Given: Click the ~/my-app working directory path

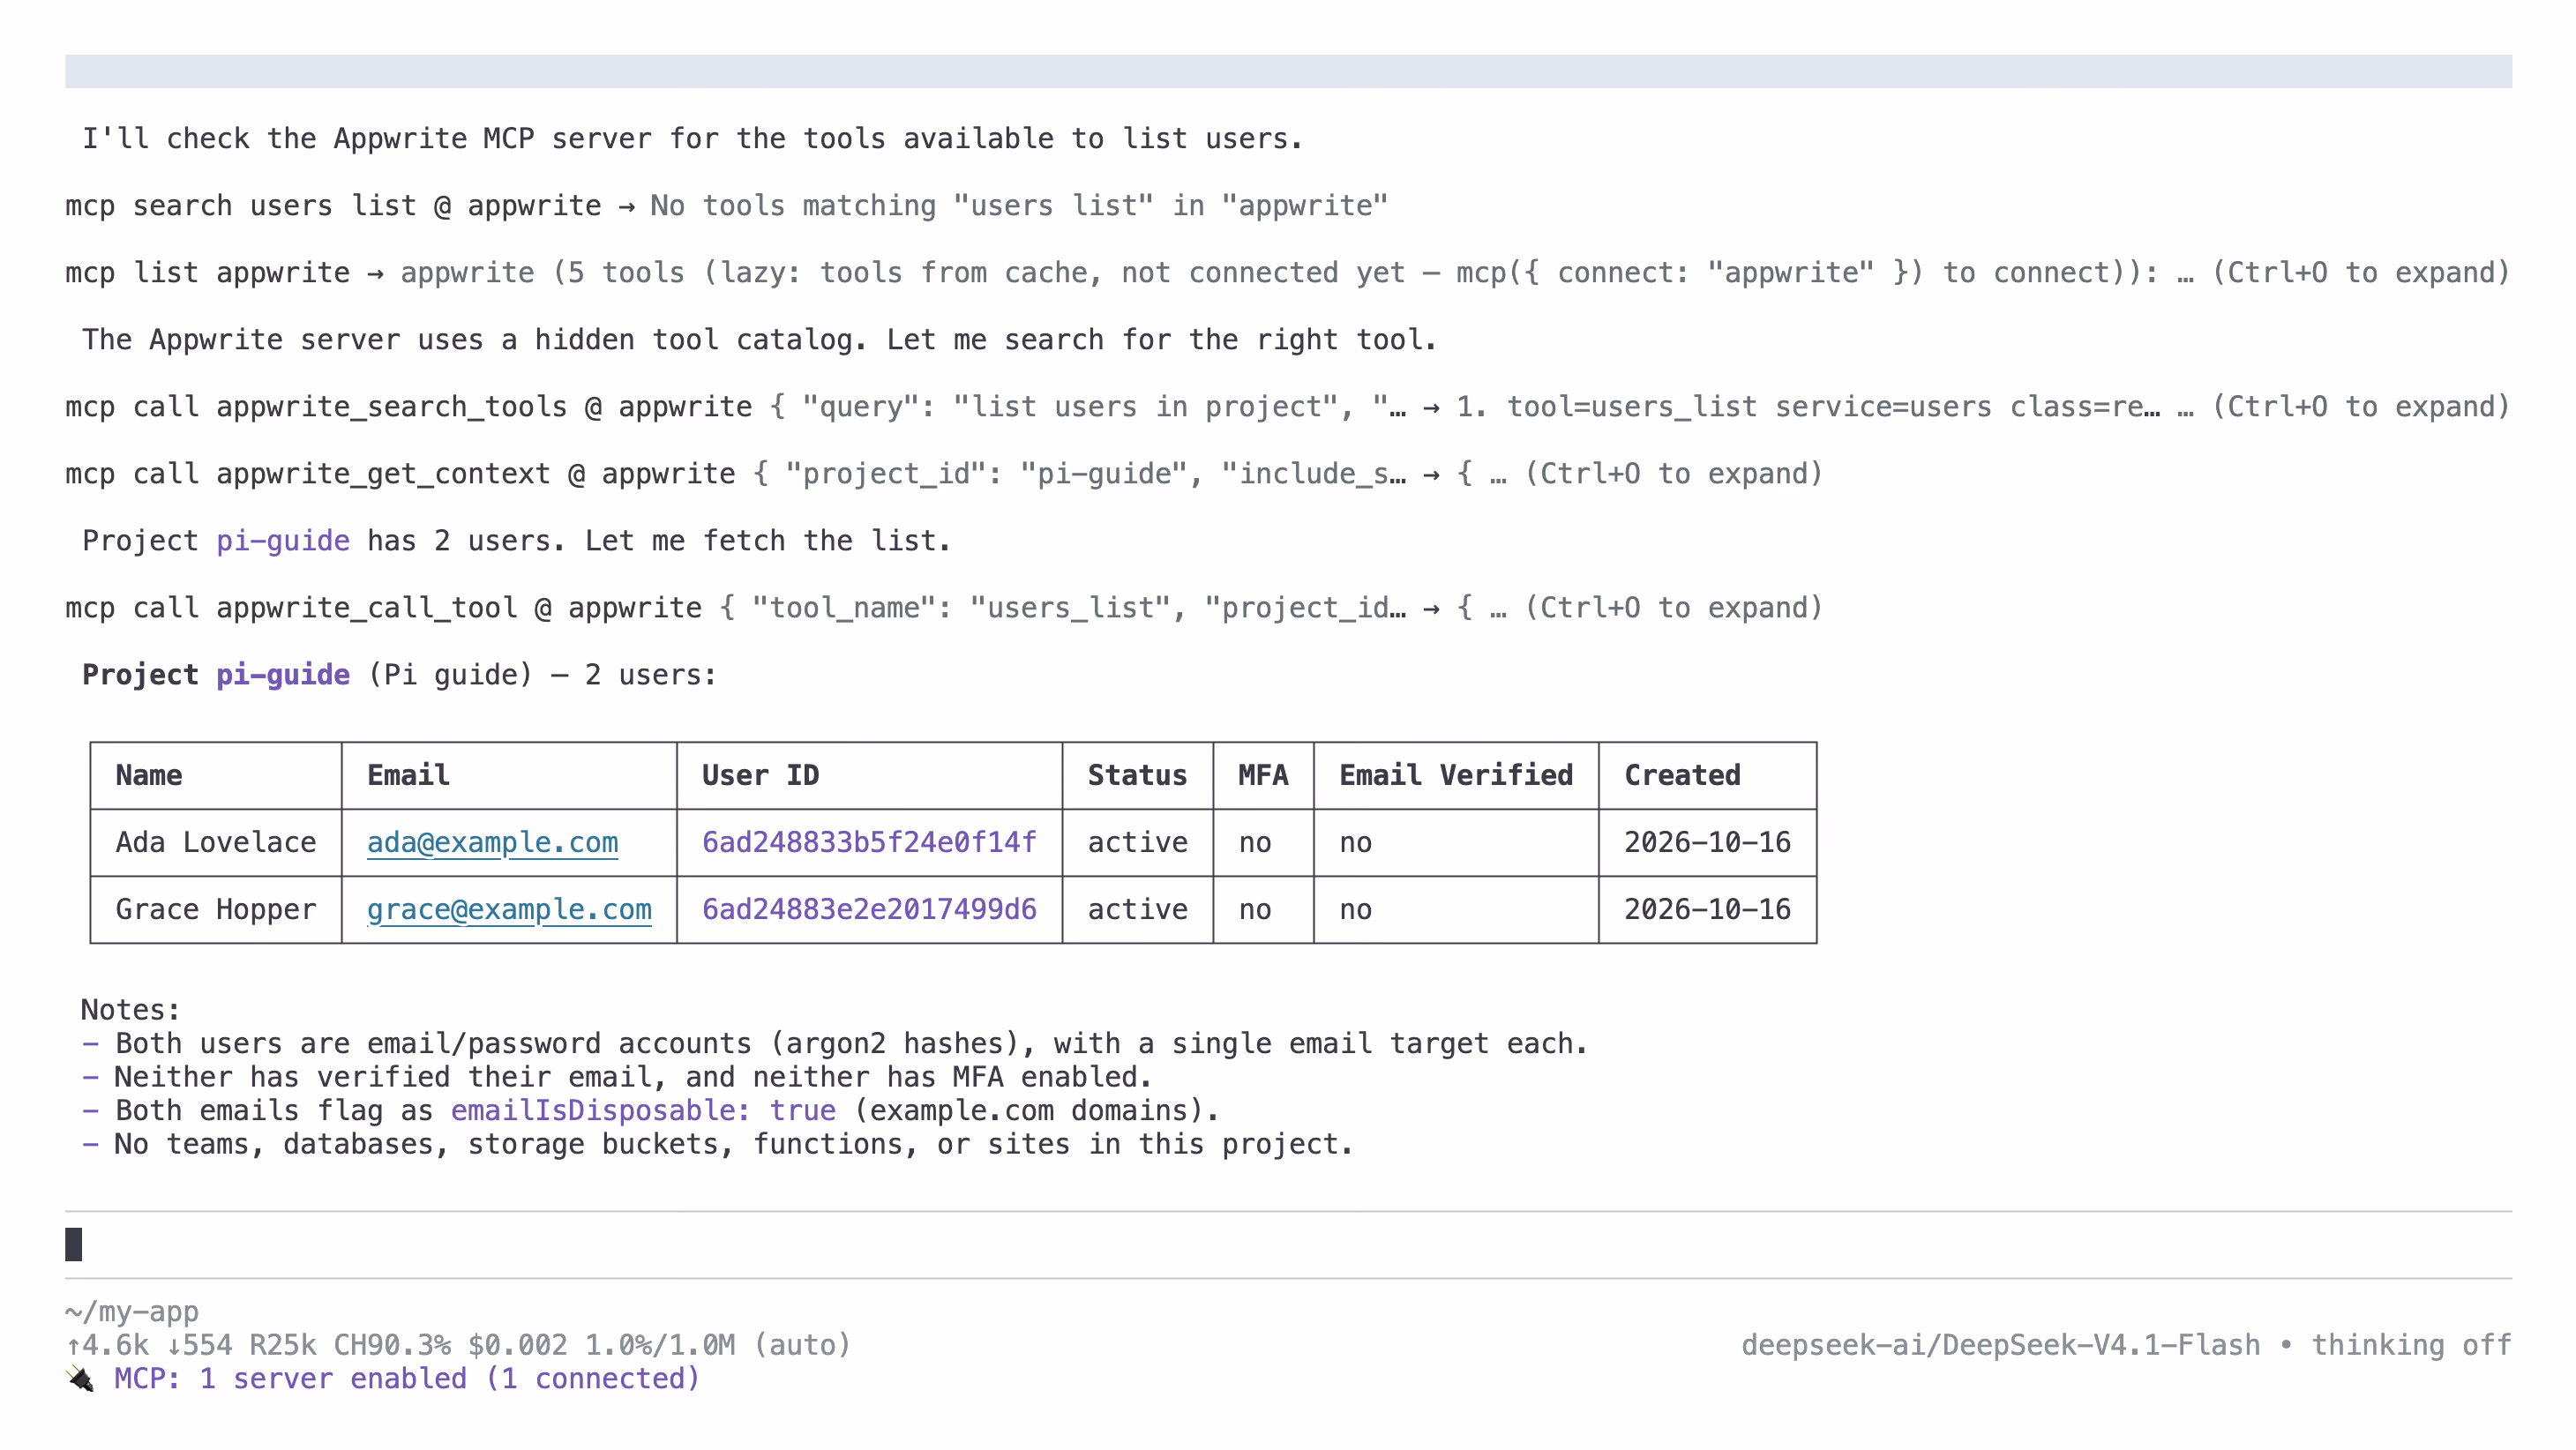Looking at the screenshot, I should click(132, 1311).
